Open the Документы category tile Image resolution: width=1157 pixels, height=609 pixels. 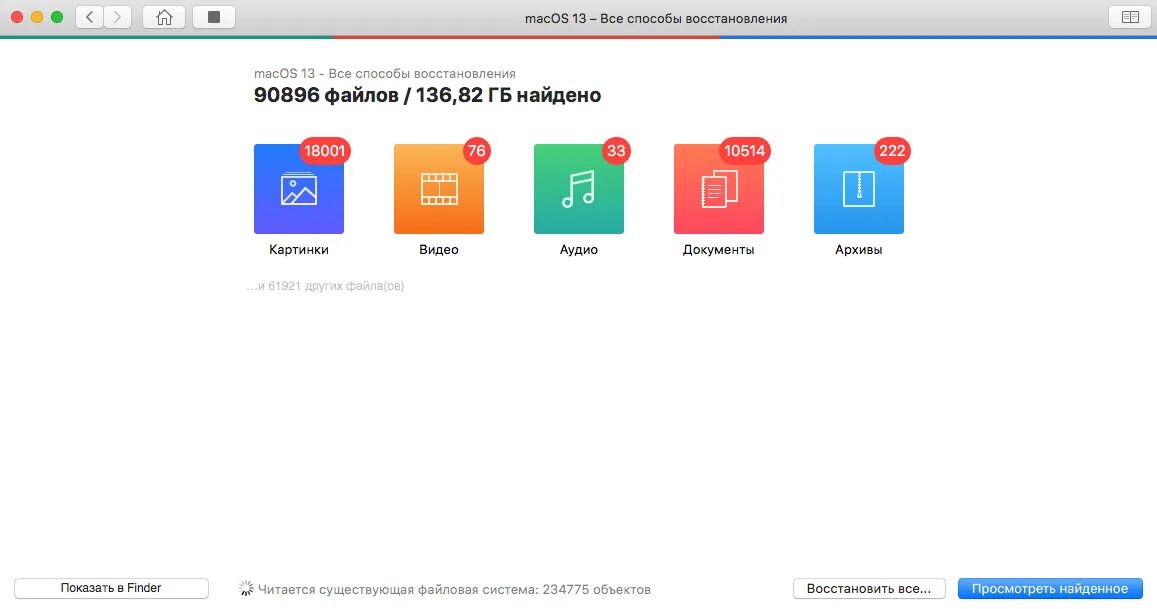tap(719, 189)
